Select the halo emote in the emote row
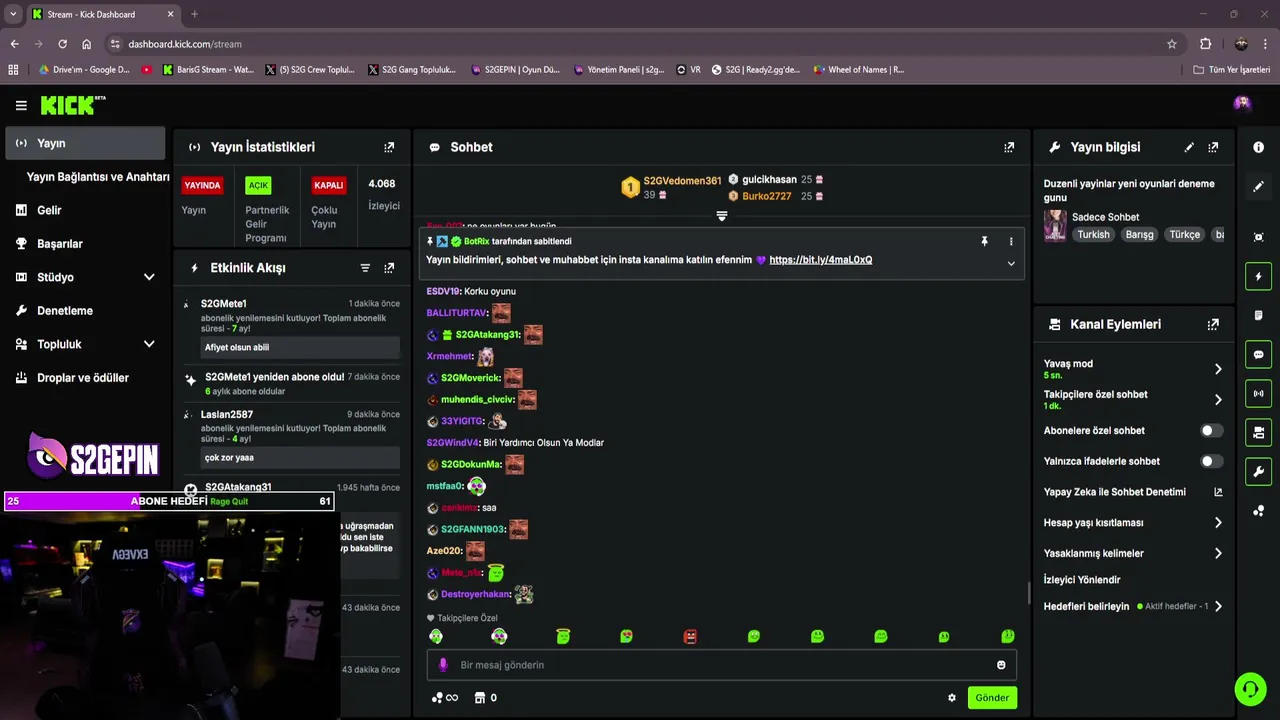Screen dimensions: 1280x720 [563, 636]
